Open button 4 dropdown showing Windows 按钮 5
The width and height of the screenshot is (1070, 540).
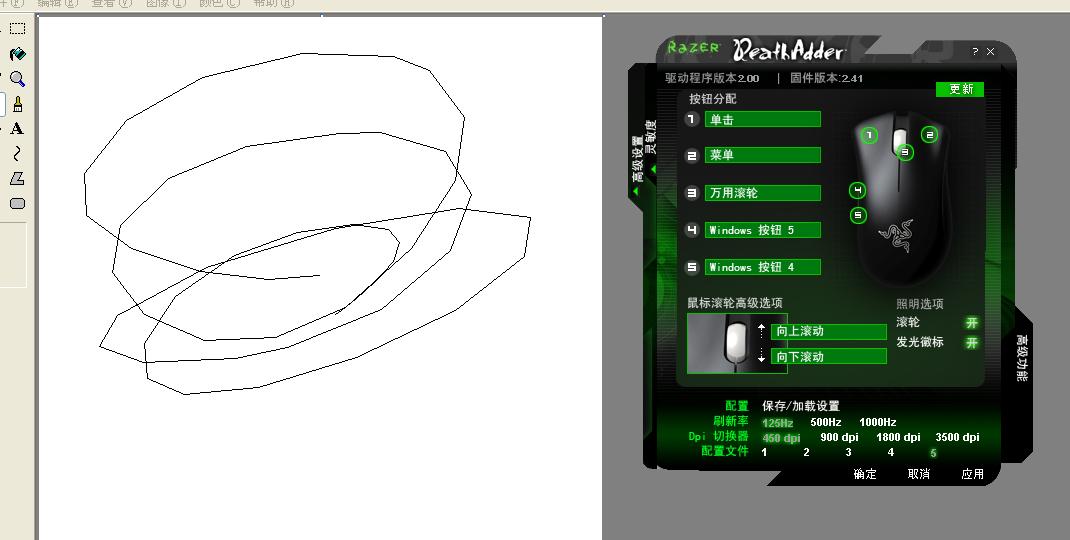(x=762, y=230)
